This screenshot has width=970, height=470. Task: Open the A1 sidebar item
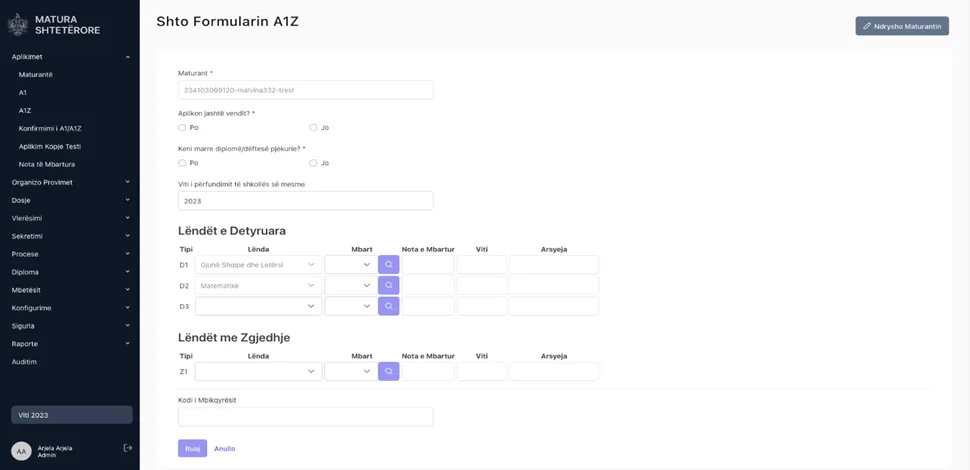coord(23,93)
